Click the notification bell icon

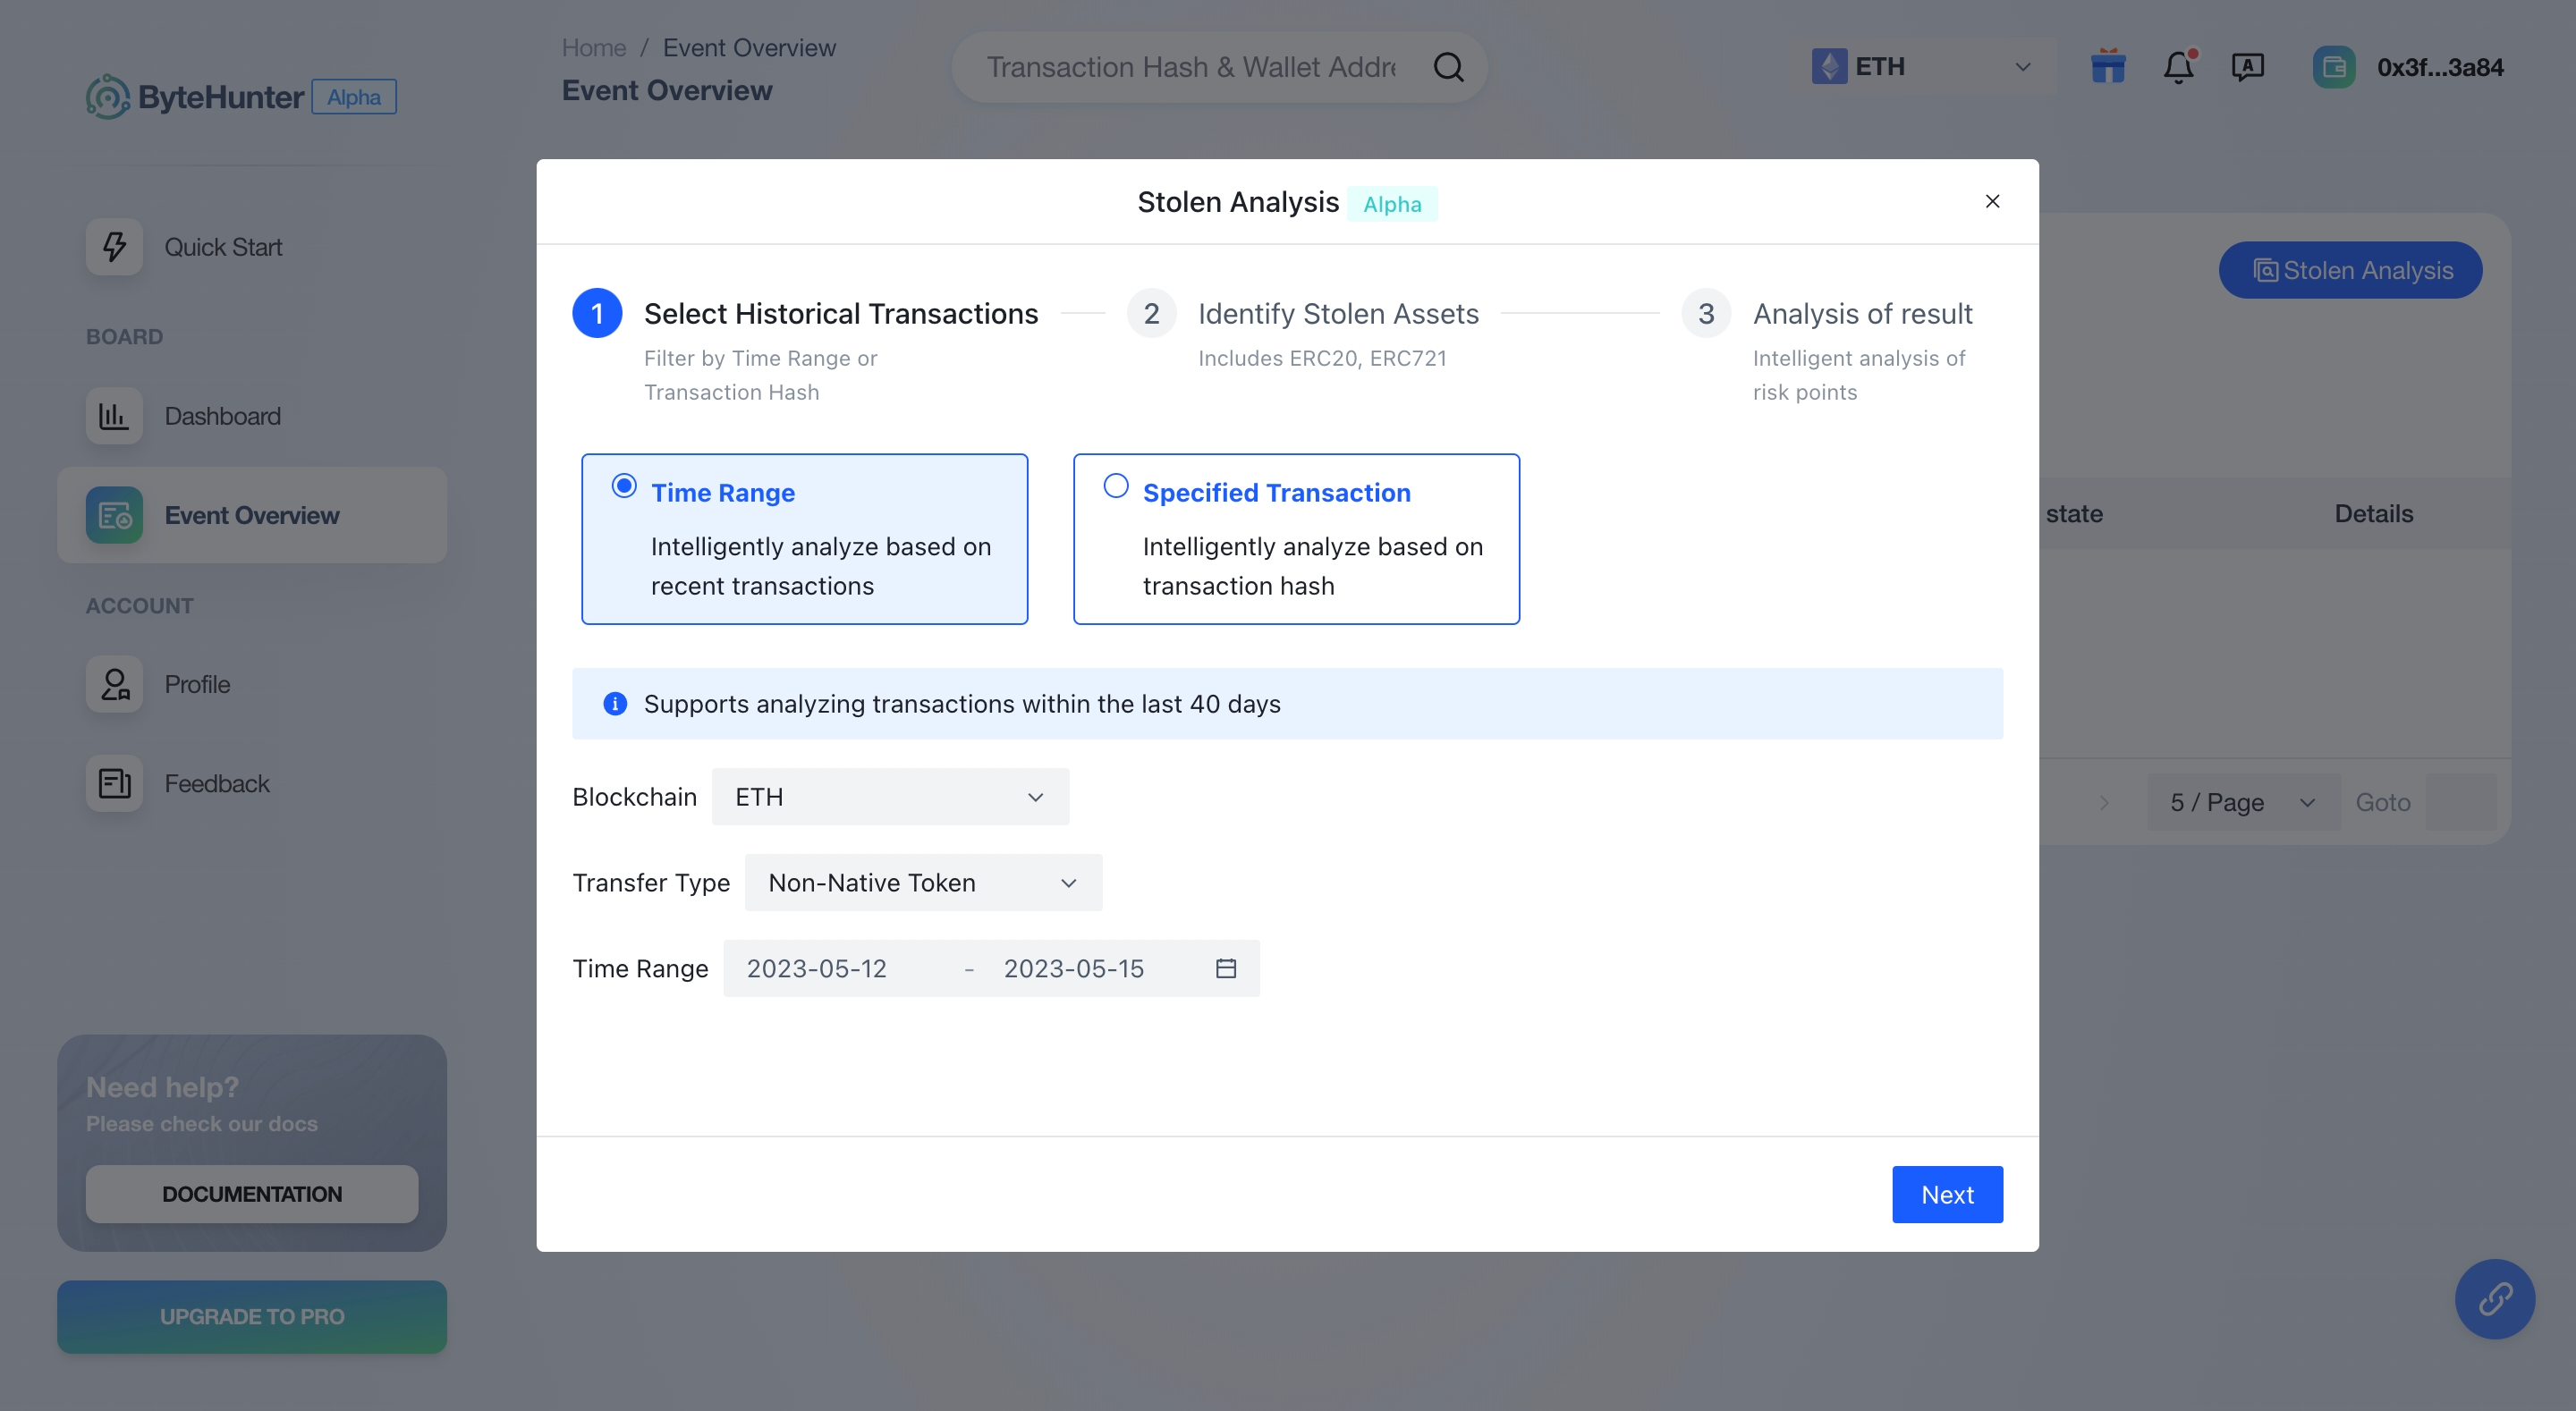tap(2178, 66)
